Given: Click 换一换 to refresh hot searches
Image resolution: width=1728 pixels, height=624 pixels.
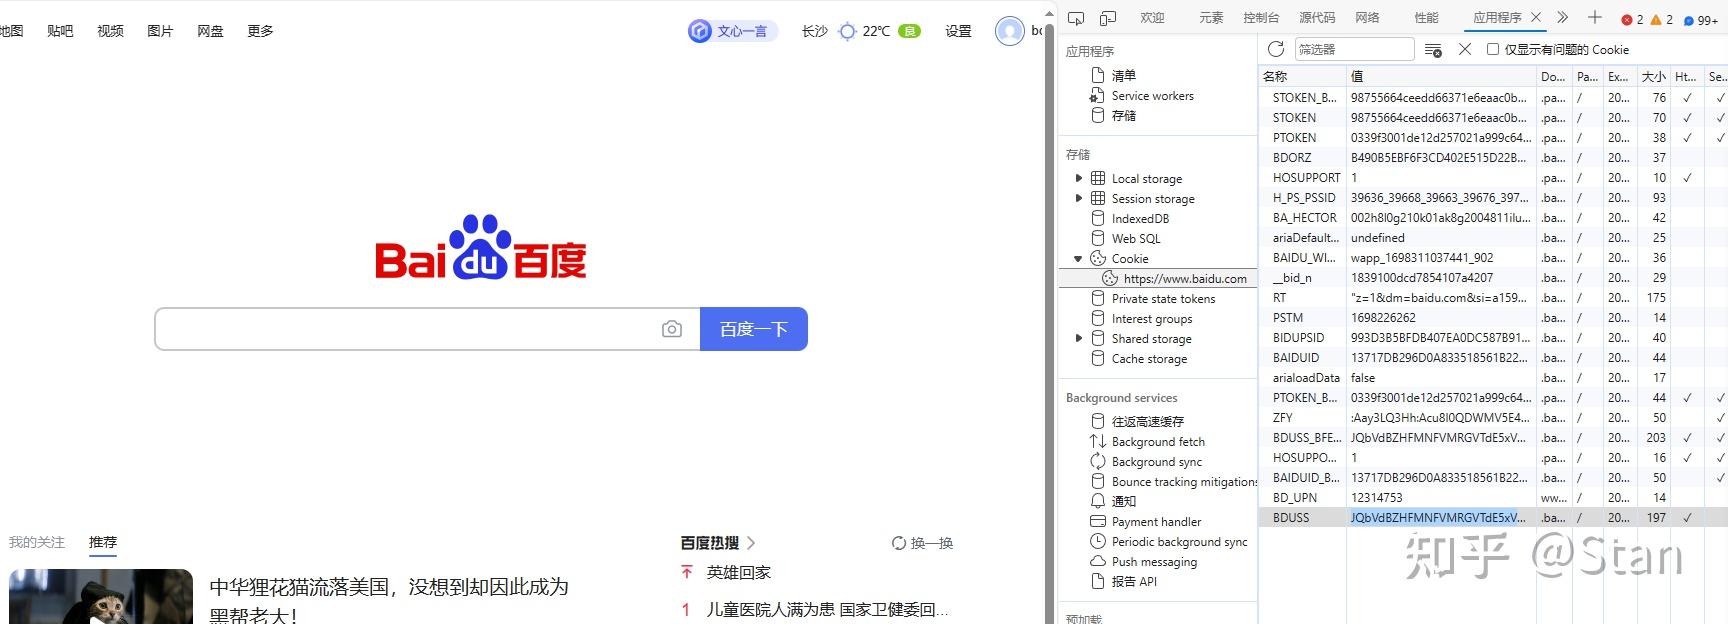Looking at the screenshot, I should click(922, 543).
